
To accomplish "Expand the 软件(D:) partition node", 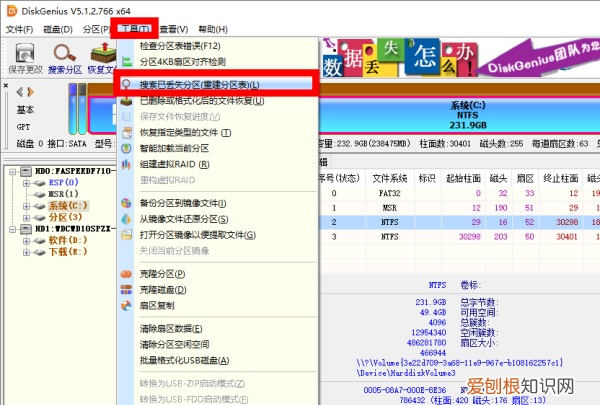I will pos(26,241).
